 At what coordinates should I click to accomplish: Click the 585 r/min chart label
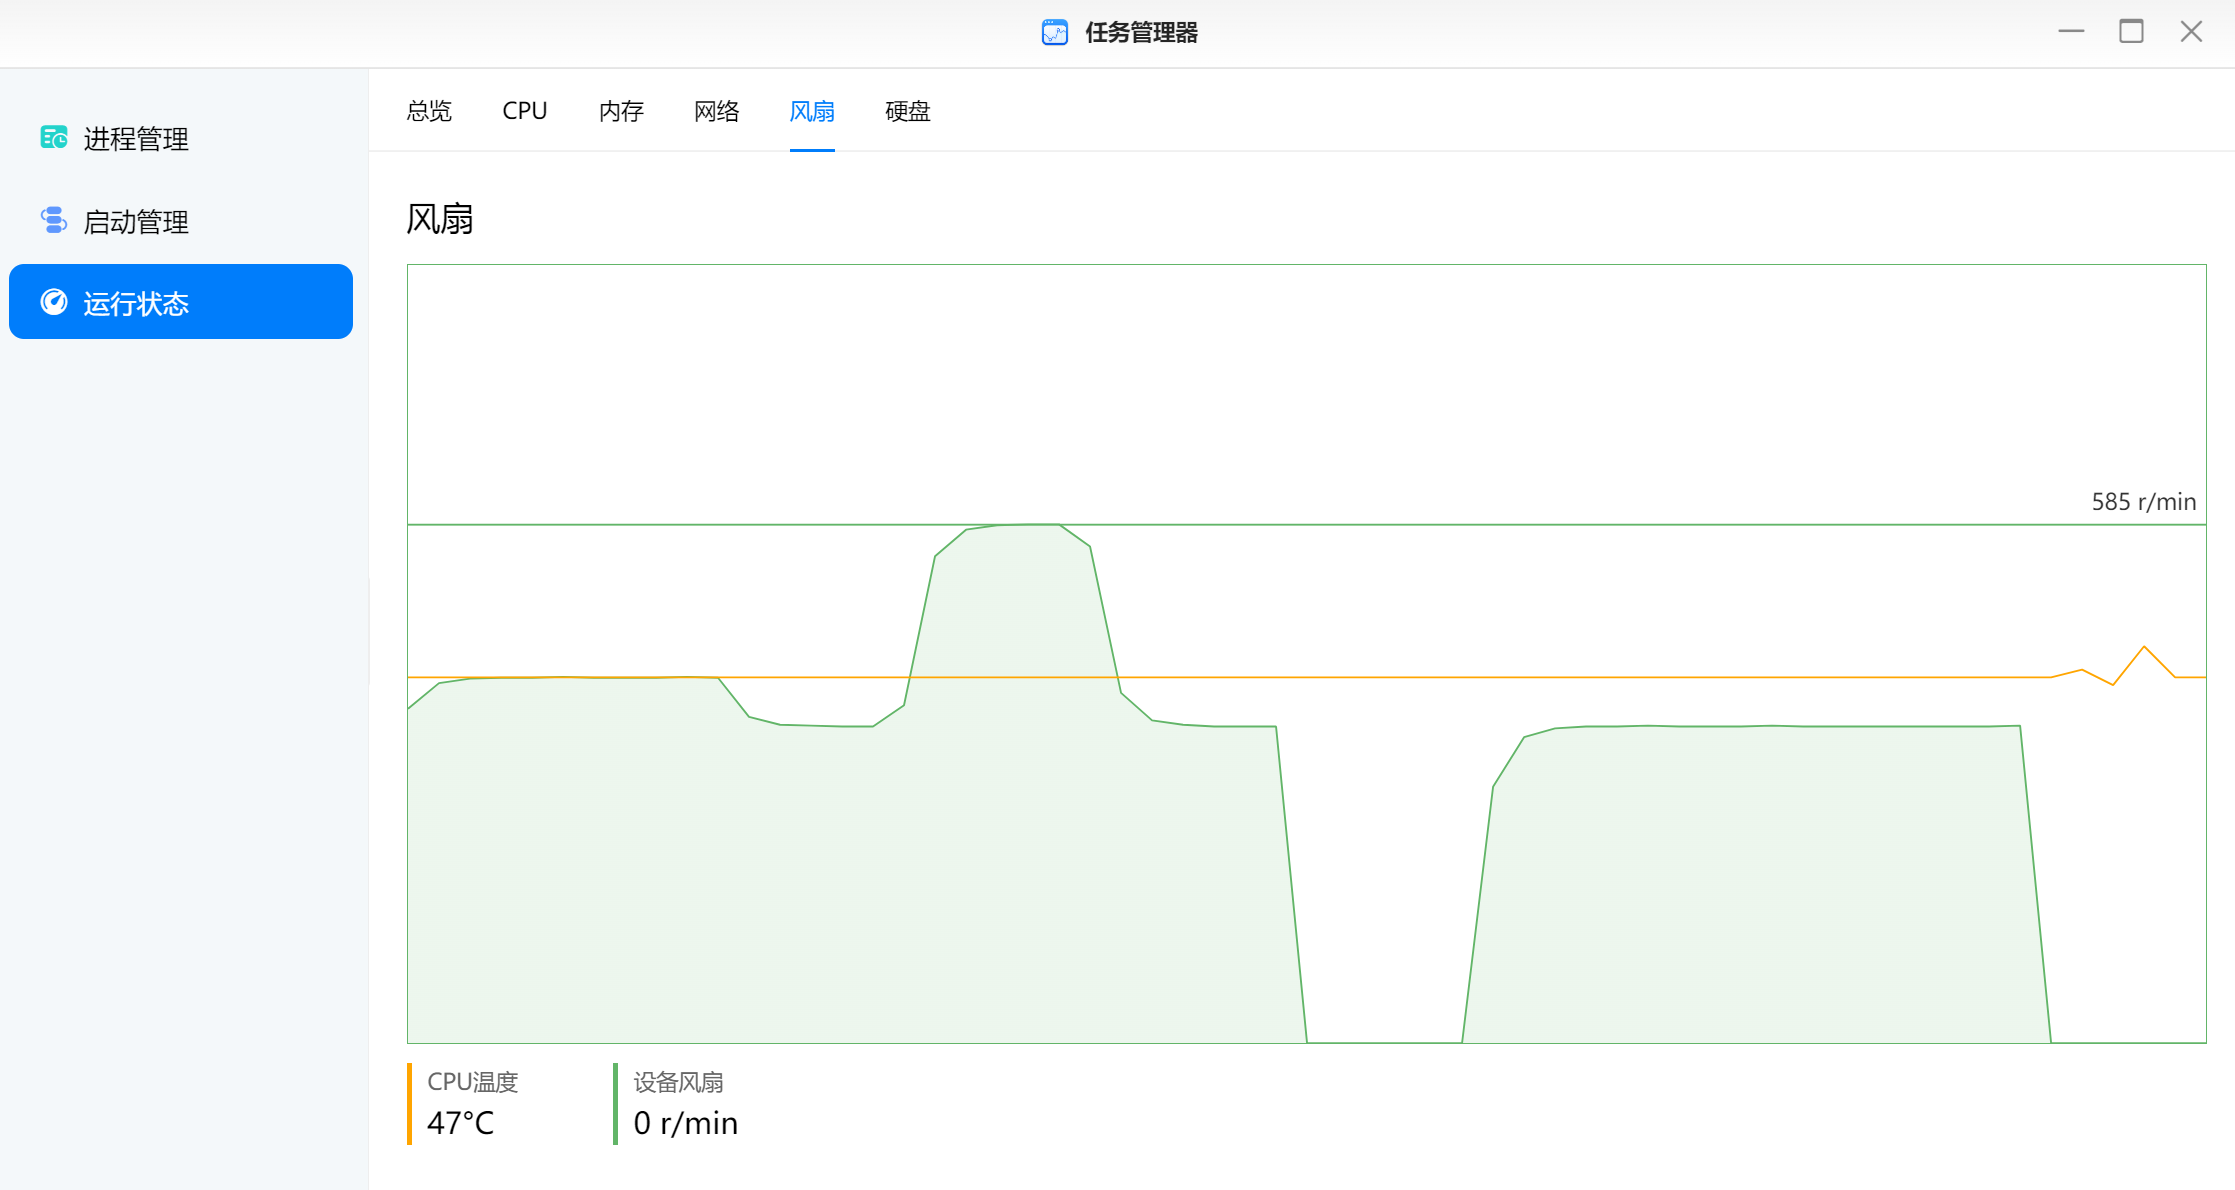pyautogui.click(x=2143, y=502)
